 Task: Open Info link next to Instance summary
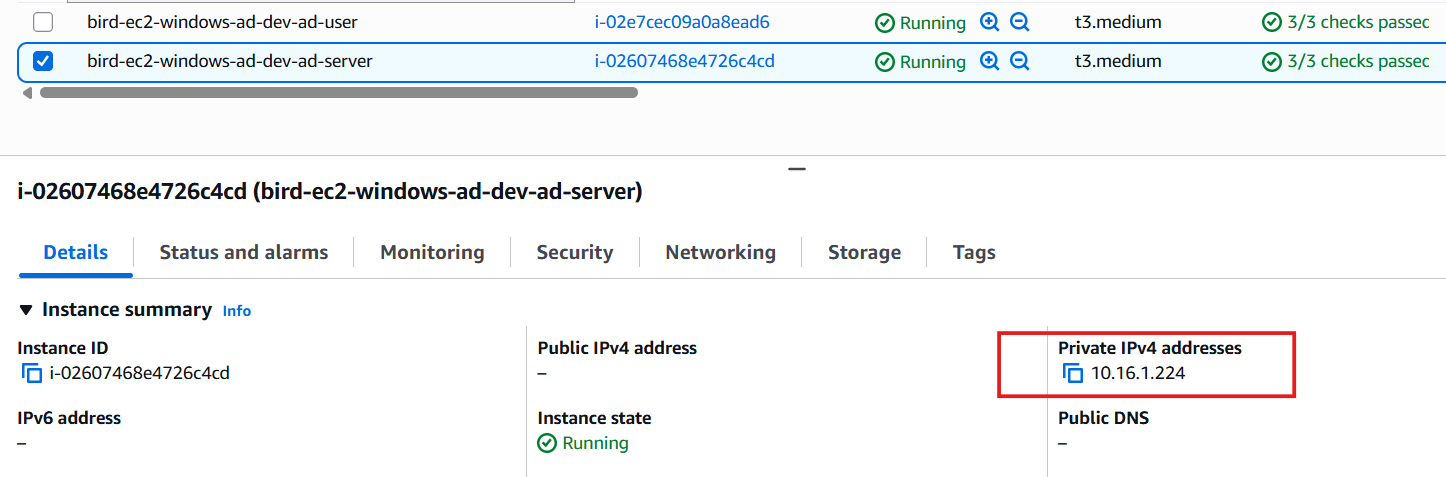(x=237, y=311)
